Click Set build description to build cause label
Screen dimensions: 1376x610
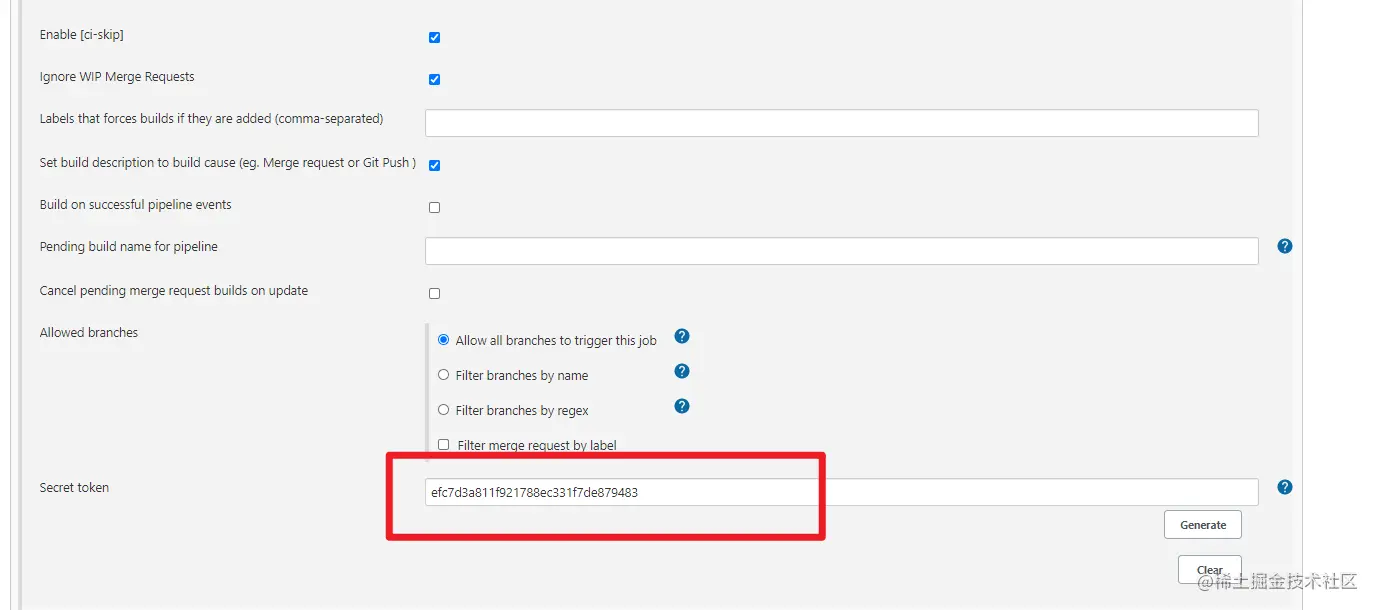tap(228, 163)
